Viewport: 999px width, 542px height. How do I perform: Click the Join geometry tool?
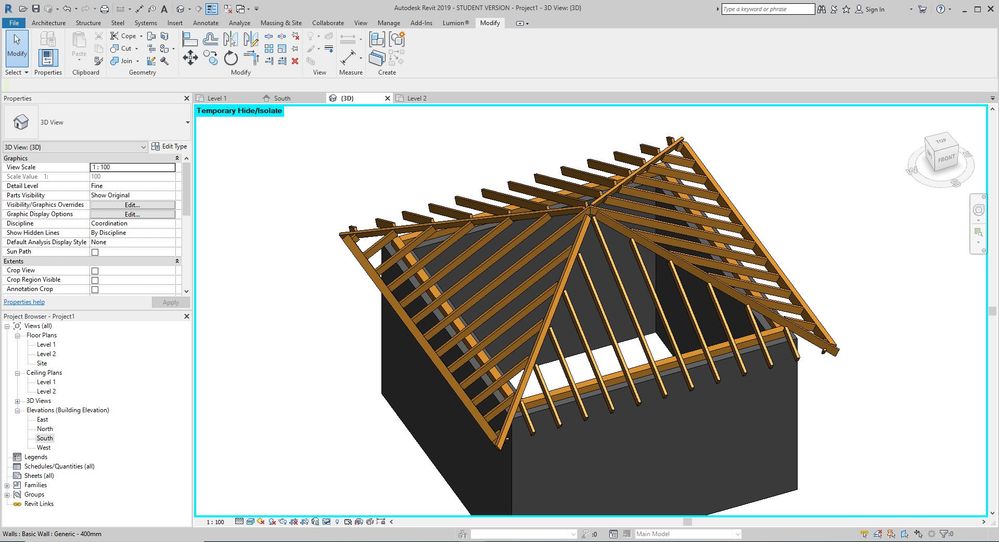coord(122,61)
